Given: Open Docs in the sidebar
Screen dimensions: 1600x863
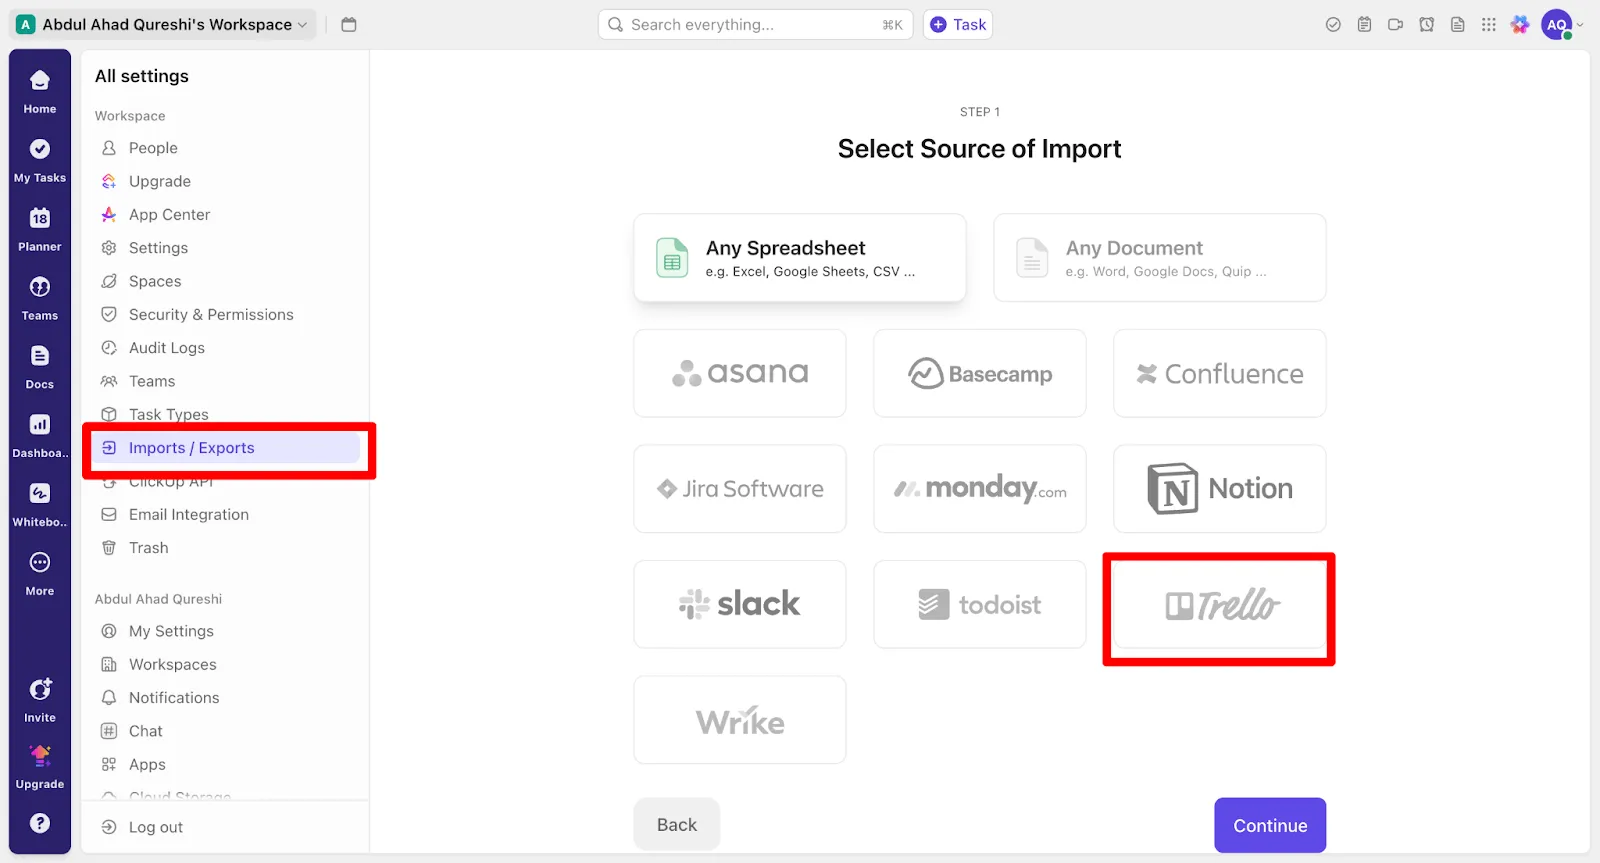Looking at the screenshot, I should [40, 367].
